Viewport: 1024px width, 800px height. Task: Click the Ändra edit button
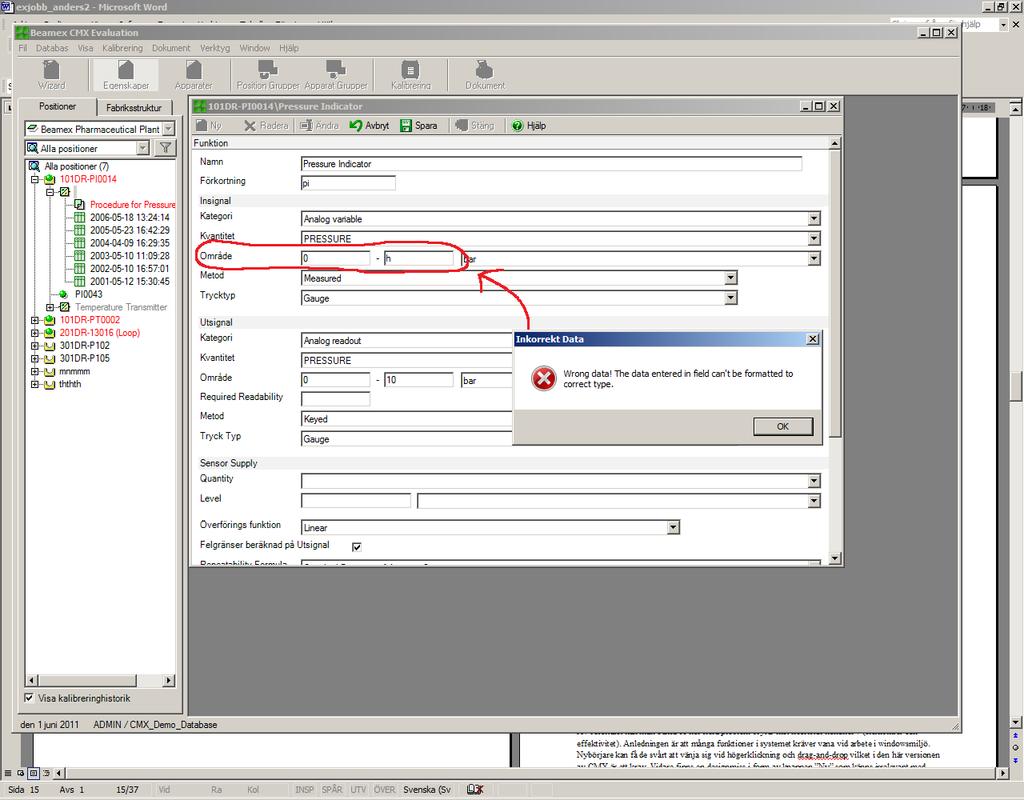click(x=319, y=125)
